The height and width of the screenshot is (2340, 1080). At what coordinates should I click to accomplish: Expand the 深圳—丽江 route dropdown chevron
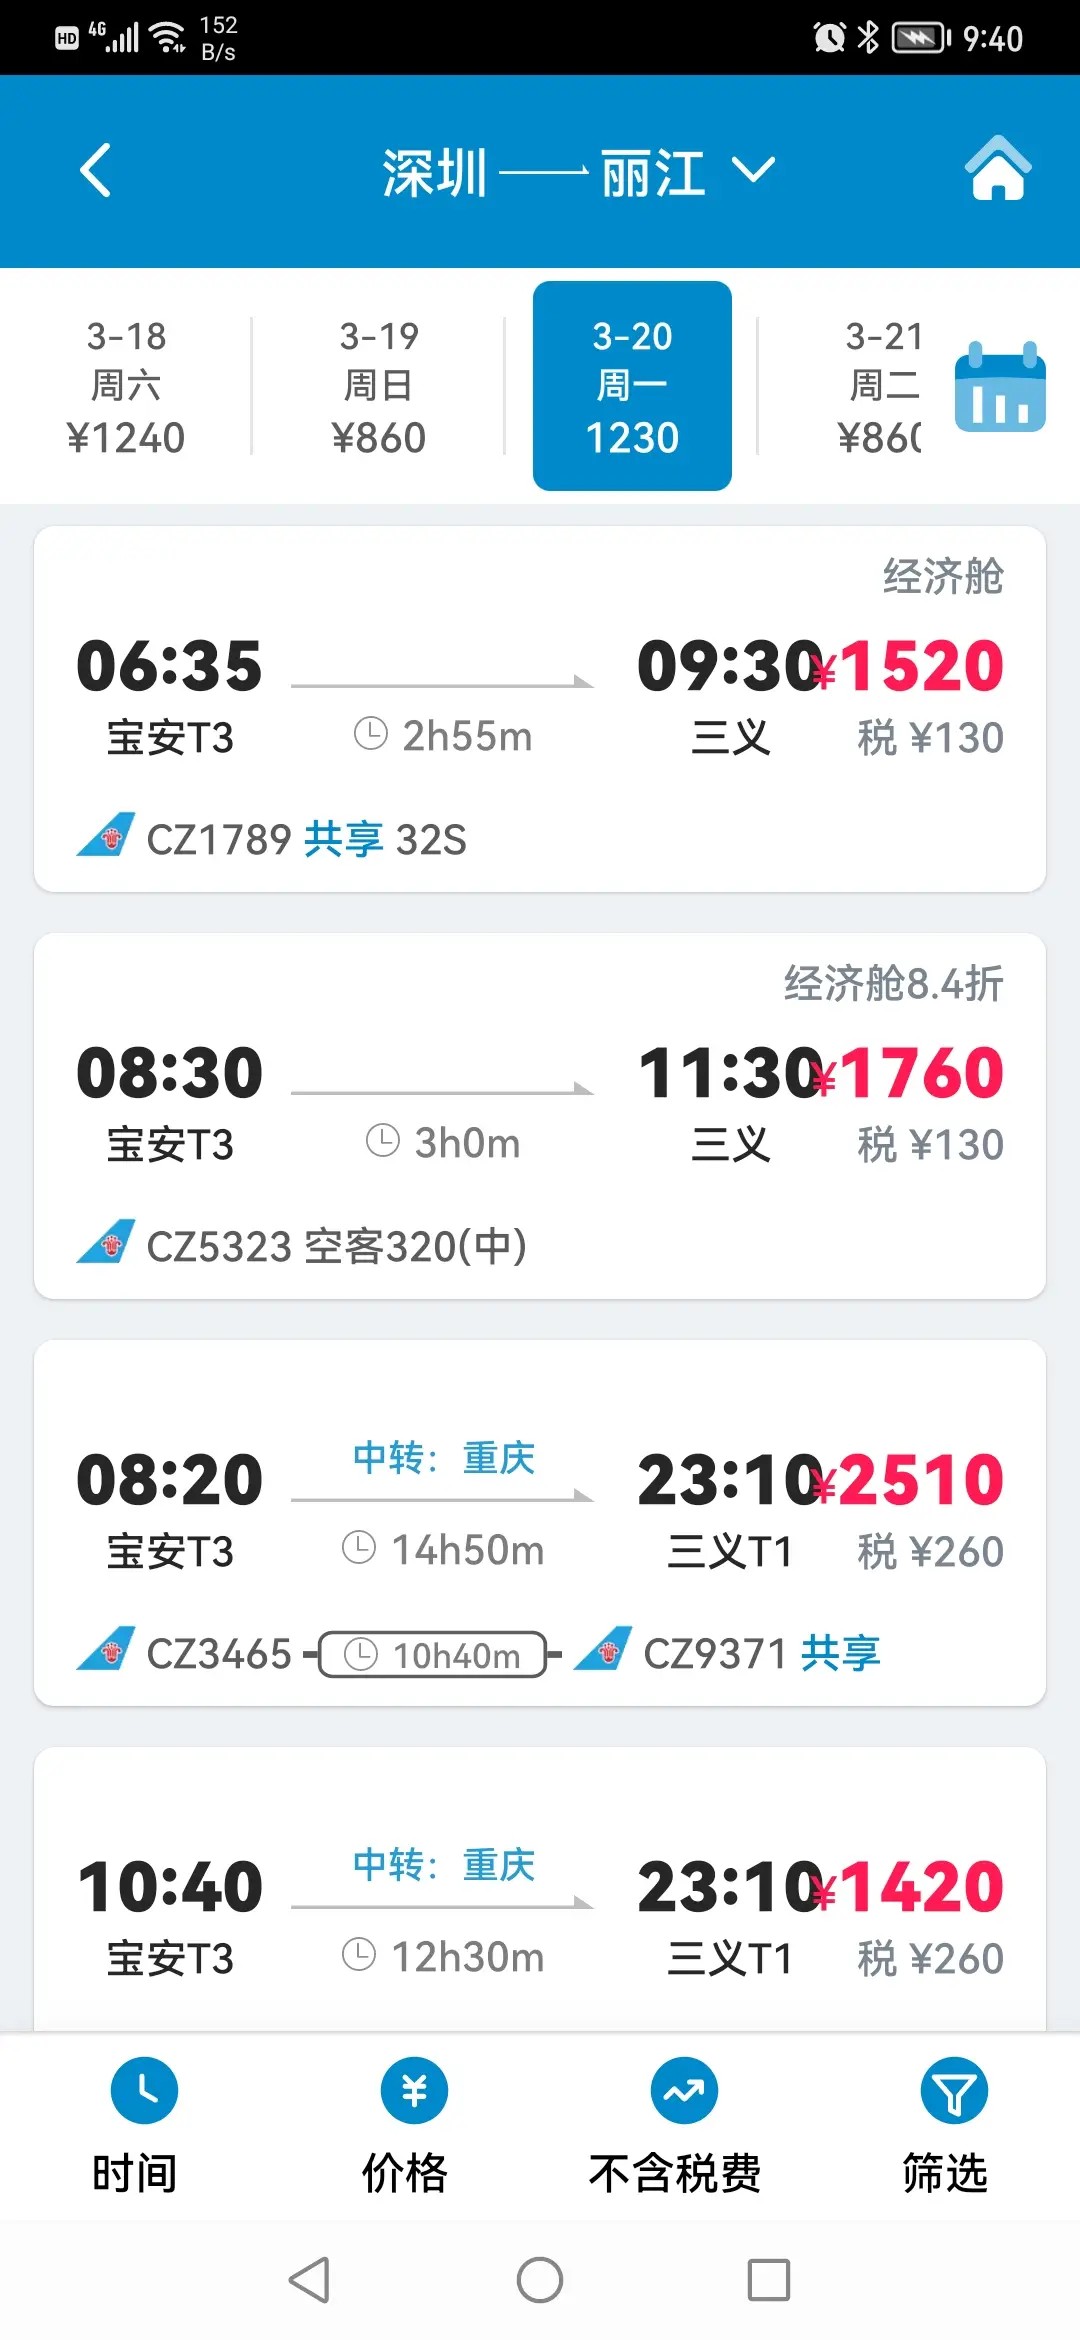coord(753,170)
